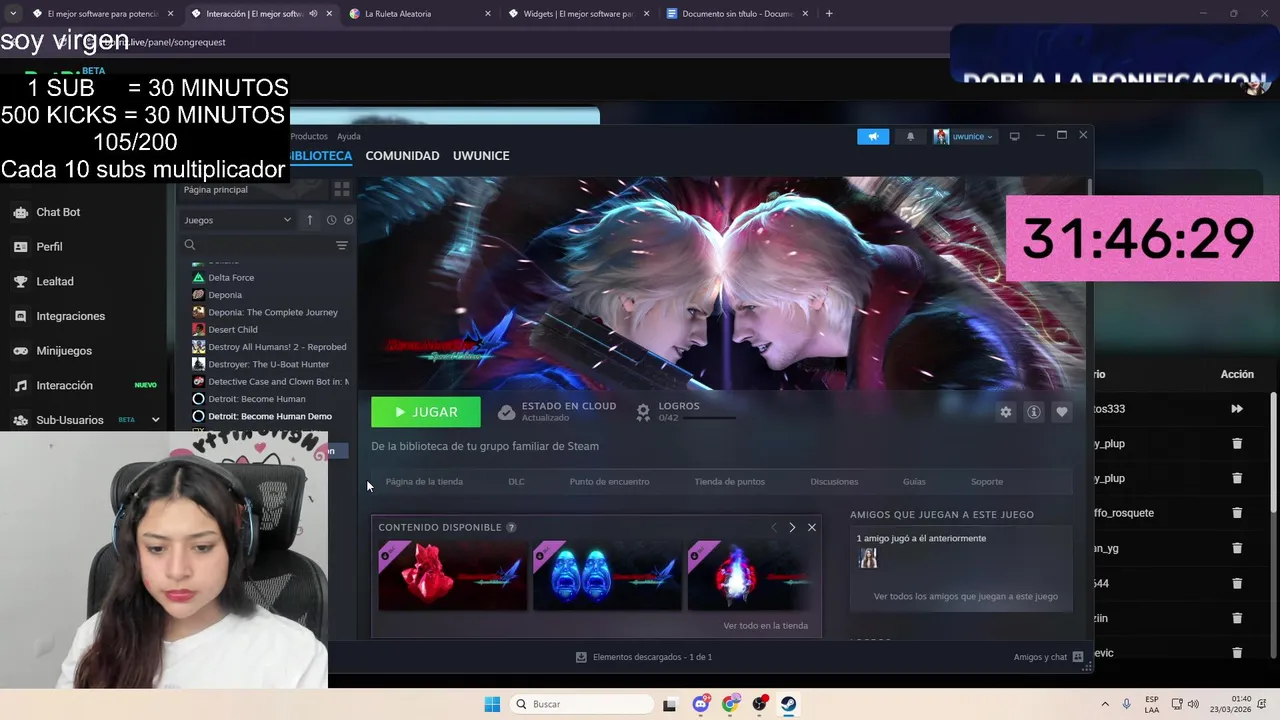The width and height of the screenshot is (1280, 720).
Task: Open Amigos y chat
Action: [x=1048, y=657]
